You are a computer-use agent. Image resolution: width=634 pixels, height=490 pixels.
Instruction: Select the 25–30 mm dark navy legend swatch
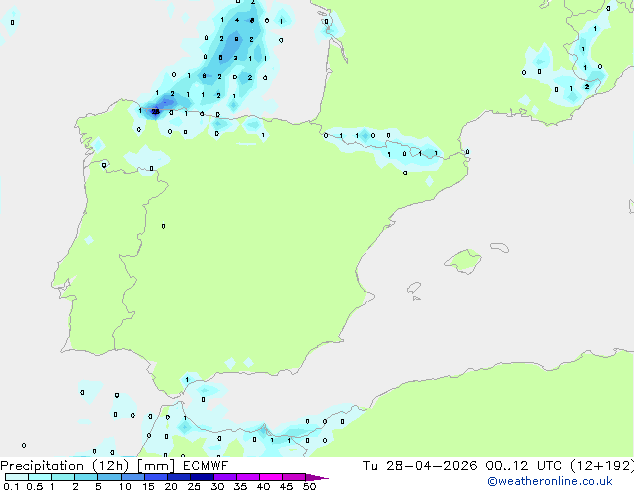pyautogui.click(x=202, y=477)
